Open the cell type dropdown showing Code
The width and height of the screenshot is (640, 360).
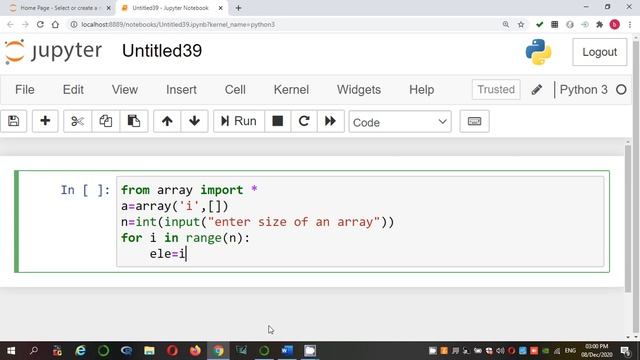point(400,122)
